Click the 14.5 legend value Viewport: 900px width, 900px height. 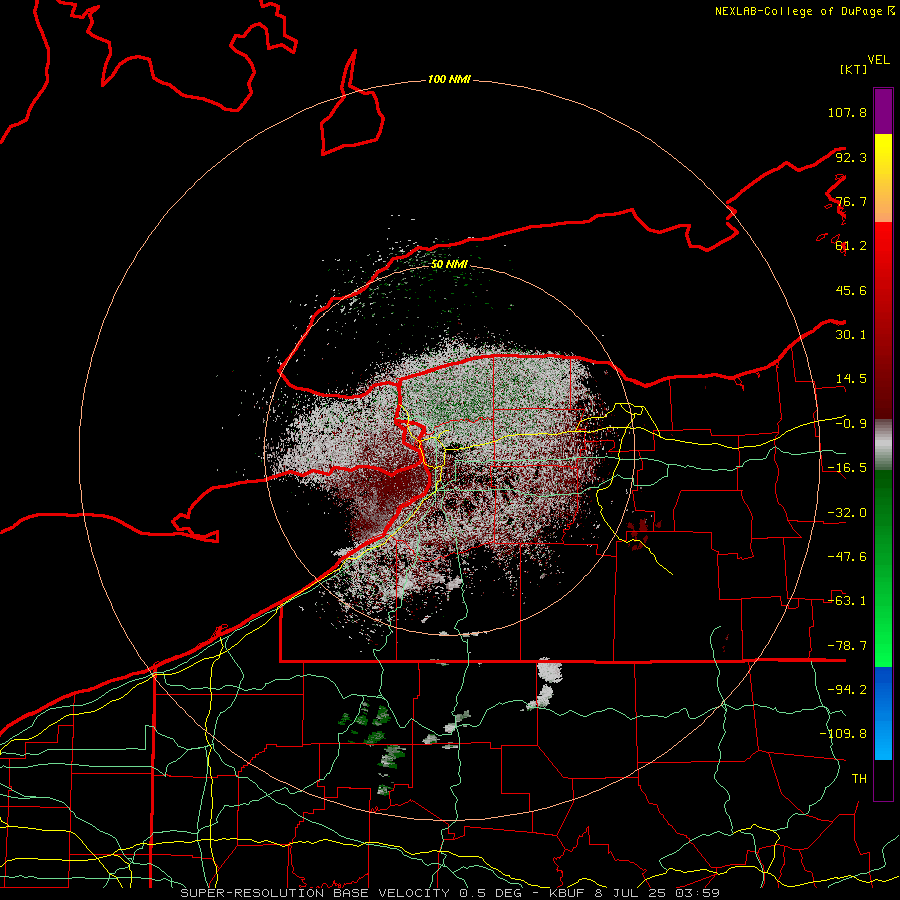[x=851, y=379]
